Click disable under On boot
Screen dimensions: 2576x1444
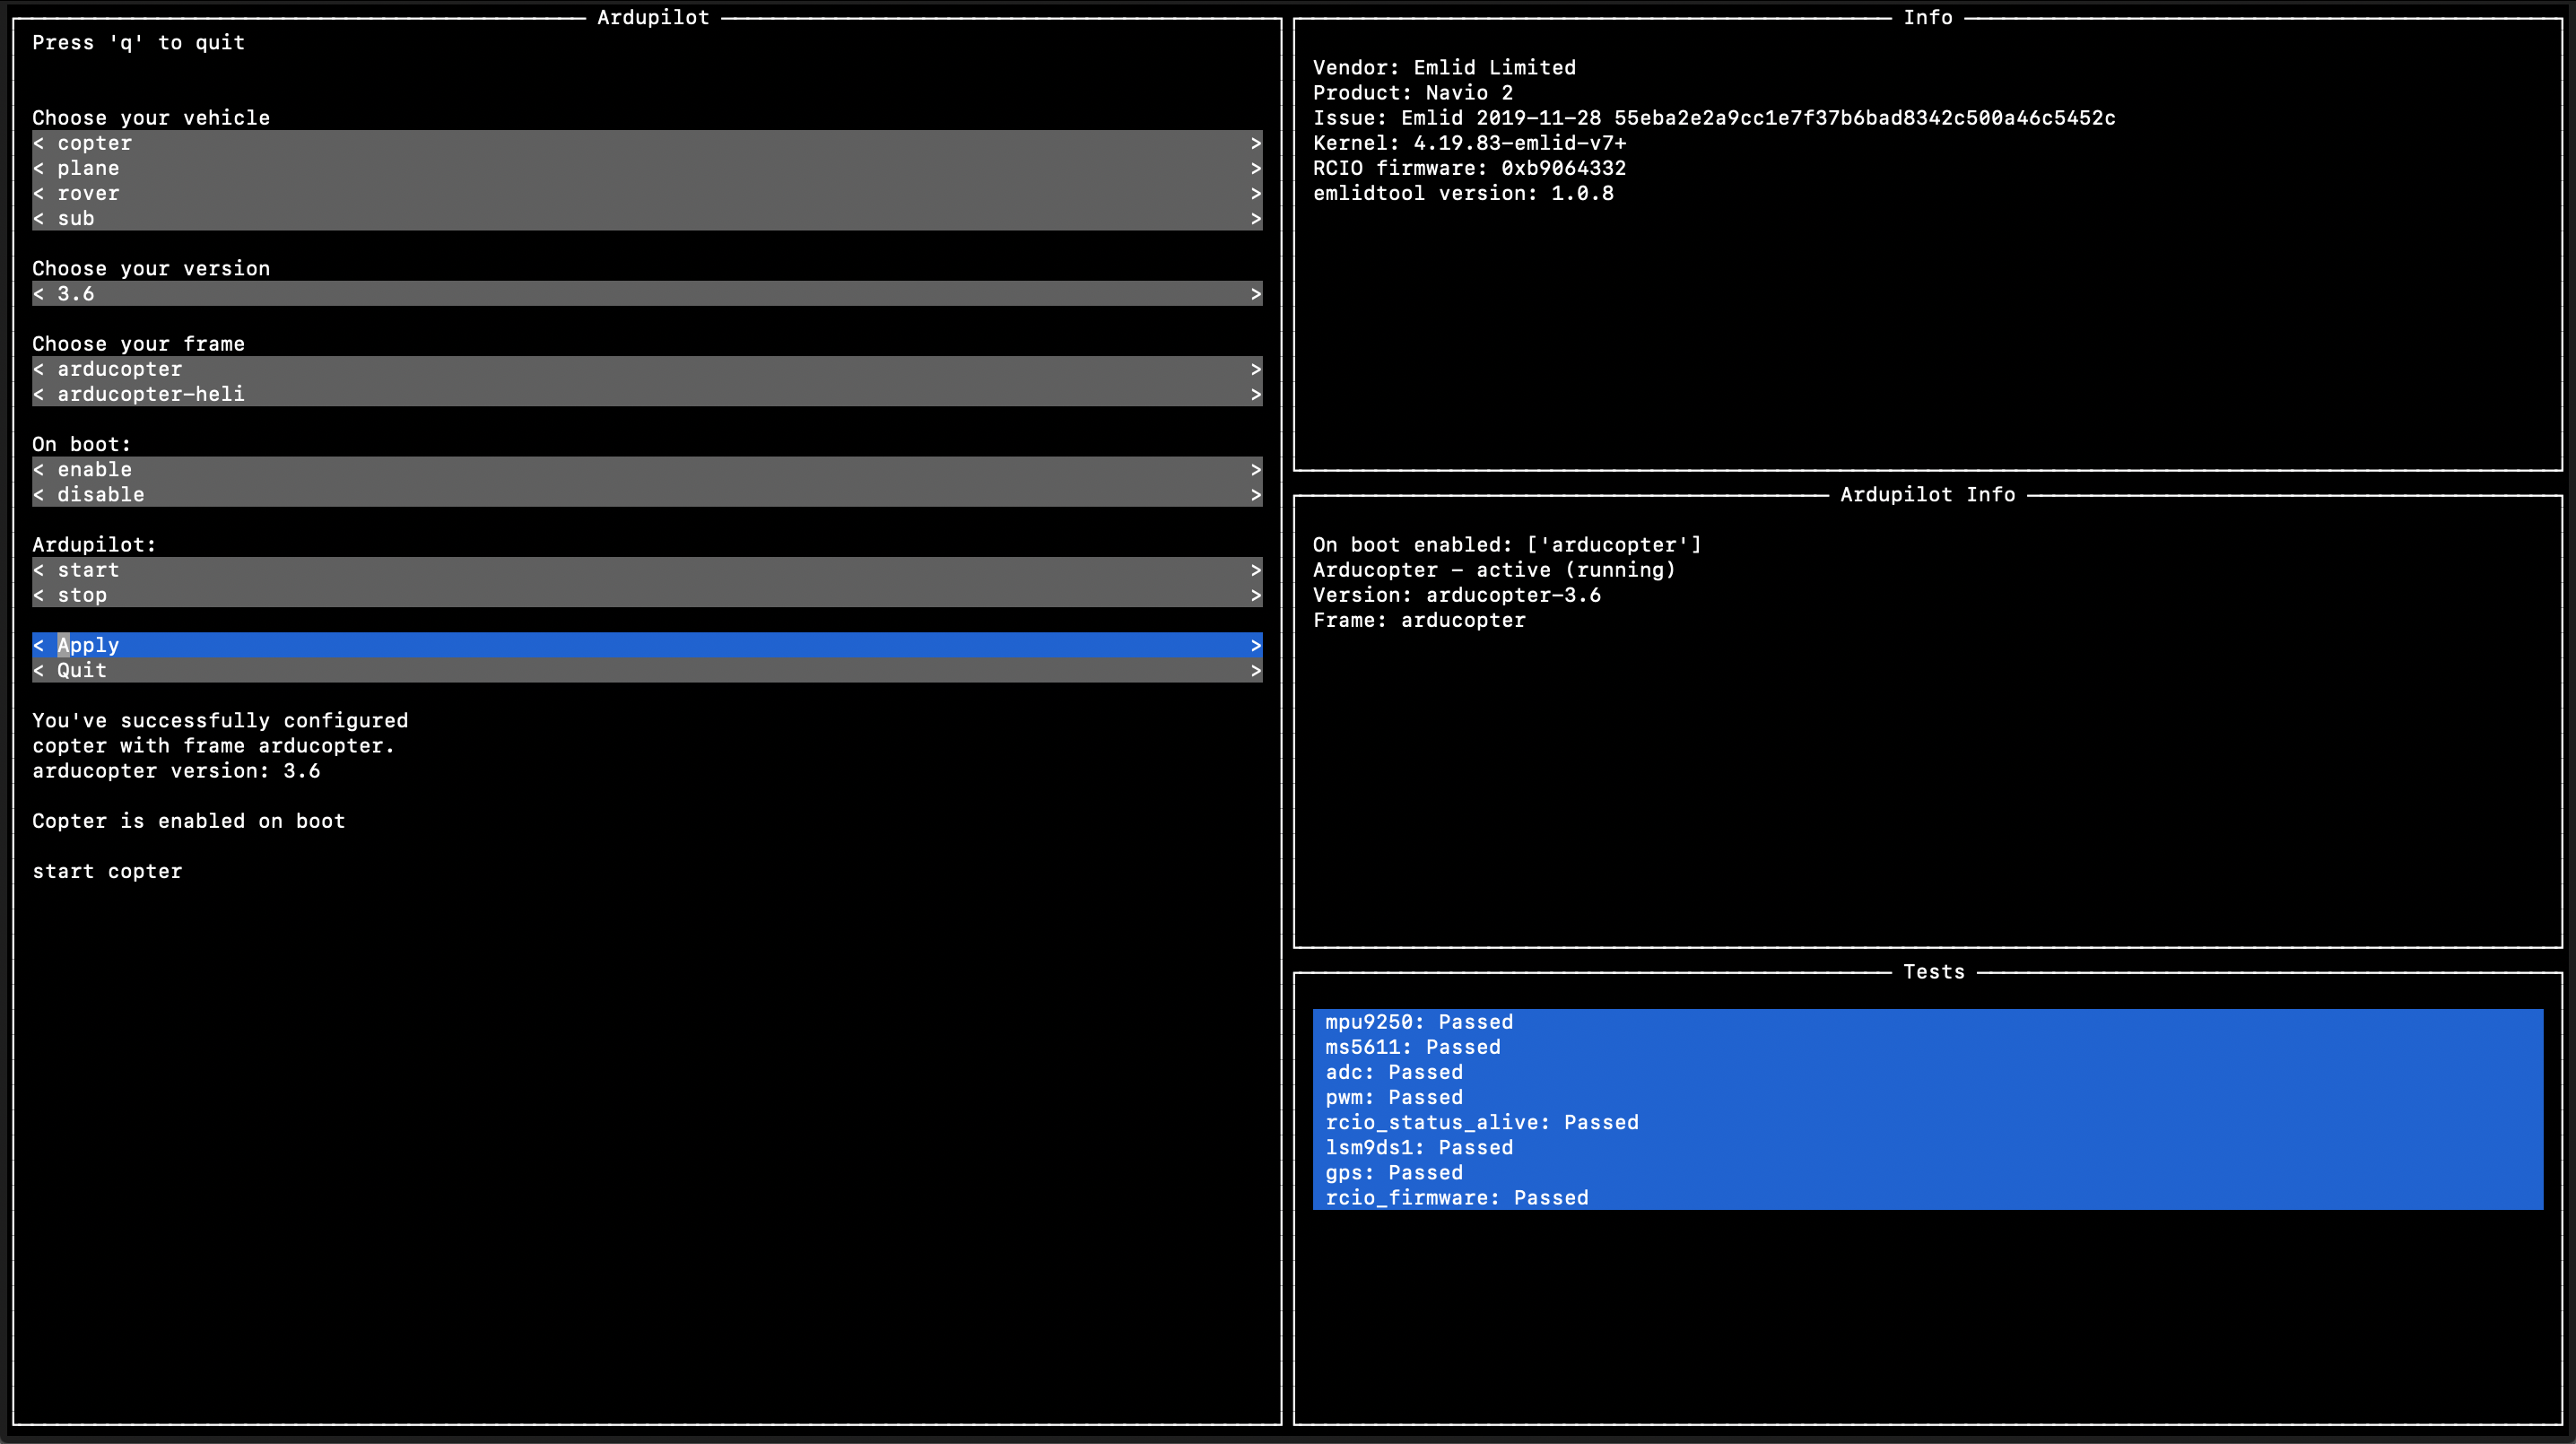click(647, 494)
